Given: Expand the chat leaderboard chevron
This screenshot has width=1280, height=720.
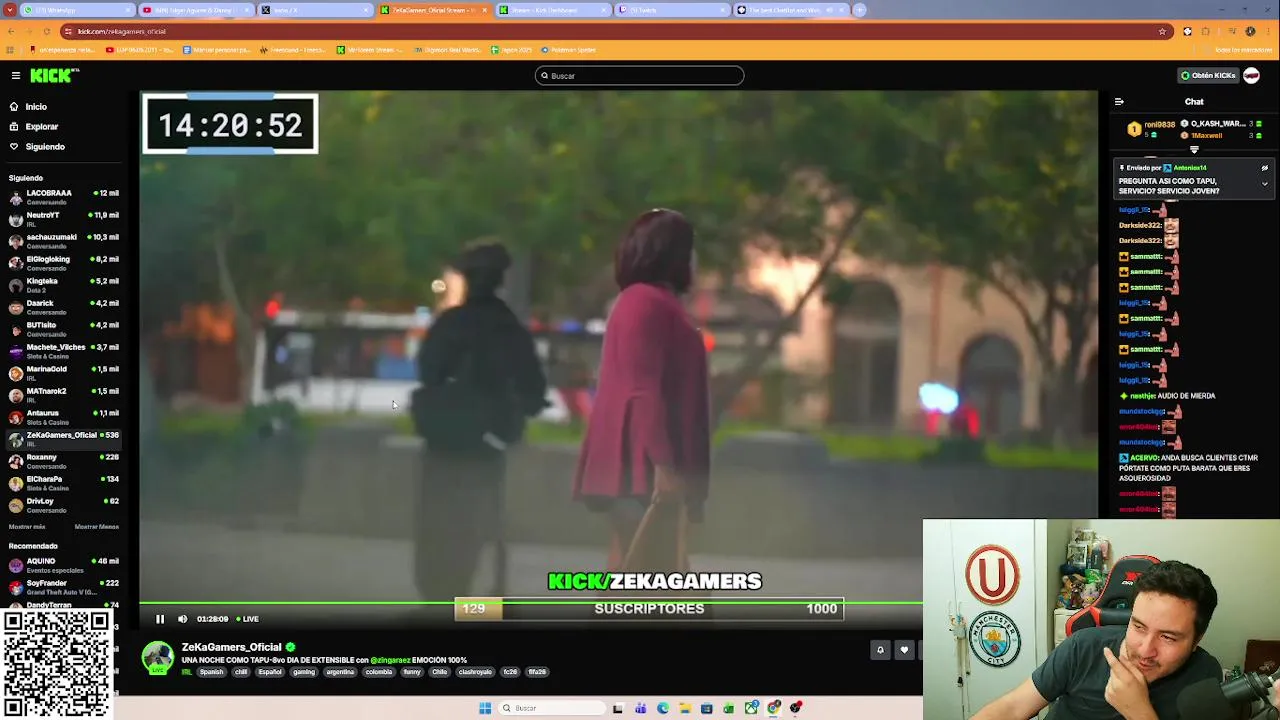Looking at the screenshot, I should pyautogui.click(x=1194, y=149).
